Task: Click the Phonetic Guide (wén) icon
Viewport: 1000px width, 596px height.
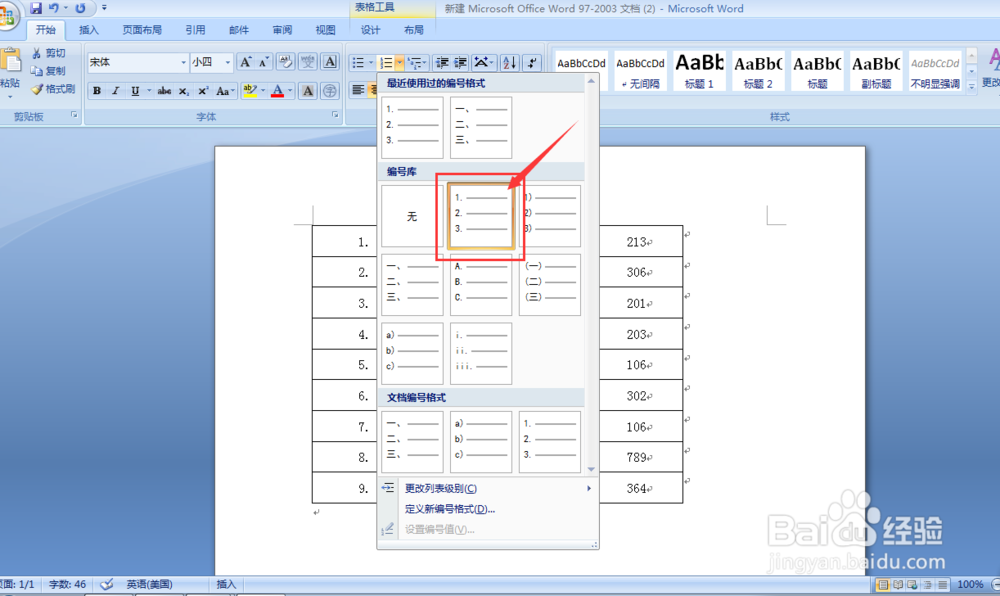Action: pos(308,62)
